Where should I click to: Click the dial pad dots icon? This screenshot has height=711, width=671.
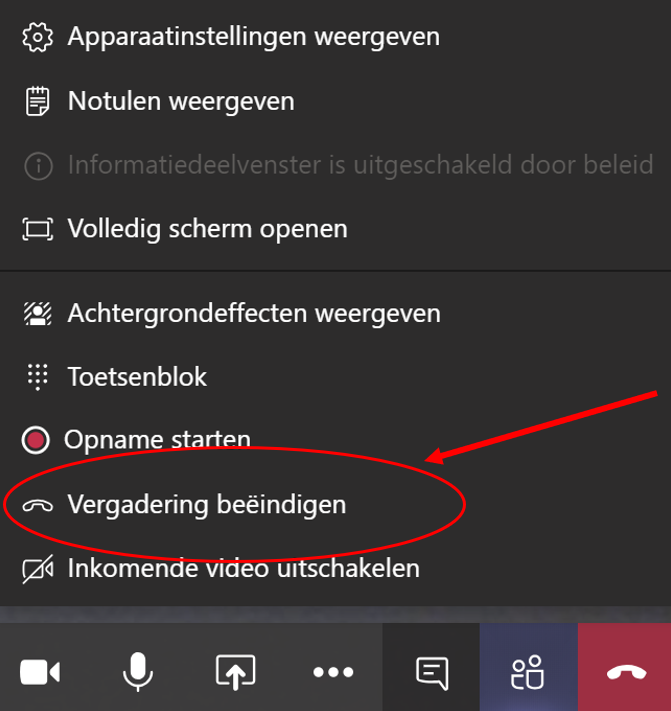(38, 377)
